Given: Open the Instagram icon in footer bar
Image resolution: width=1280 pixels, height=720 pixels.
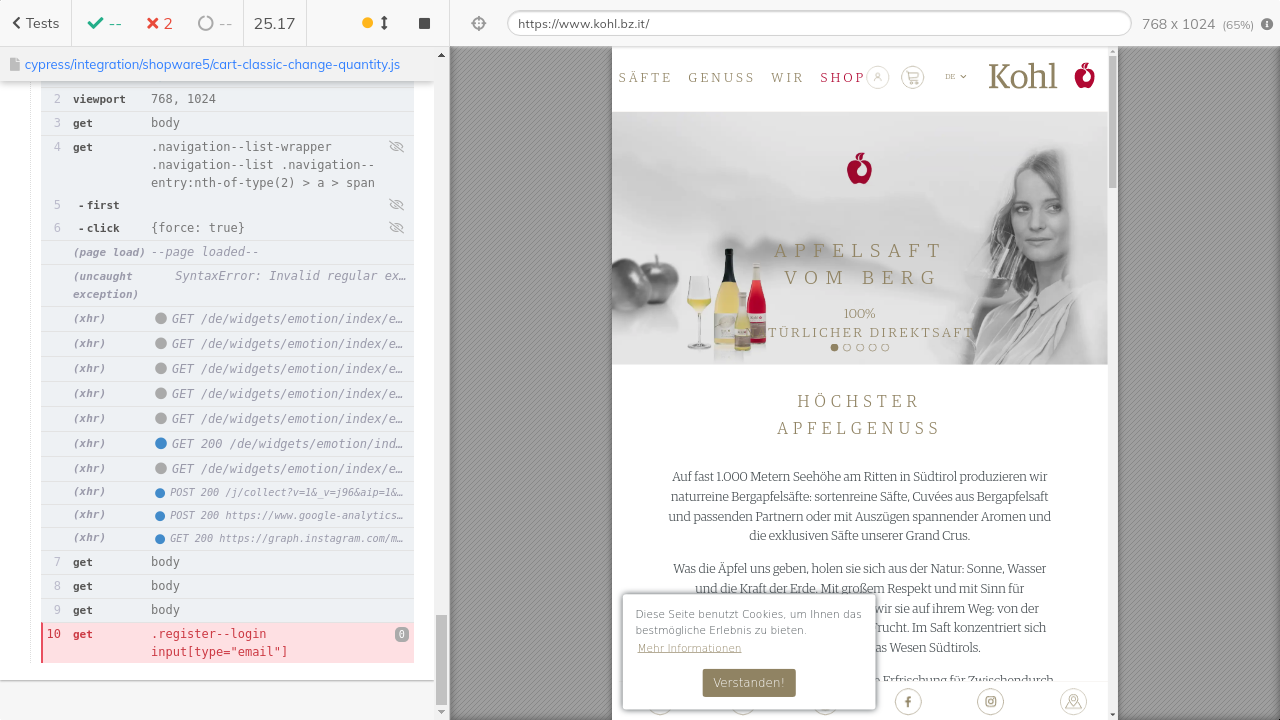Looking at the screenshot, I should (990, 701).
